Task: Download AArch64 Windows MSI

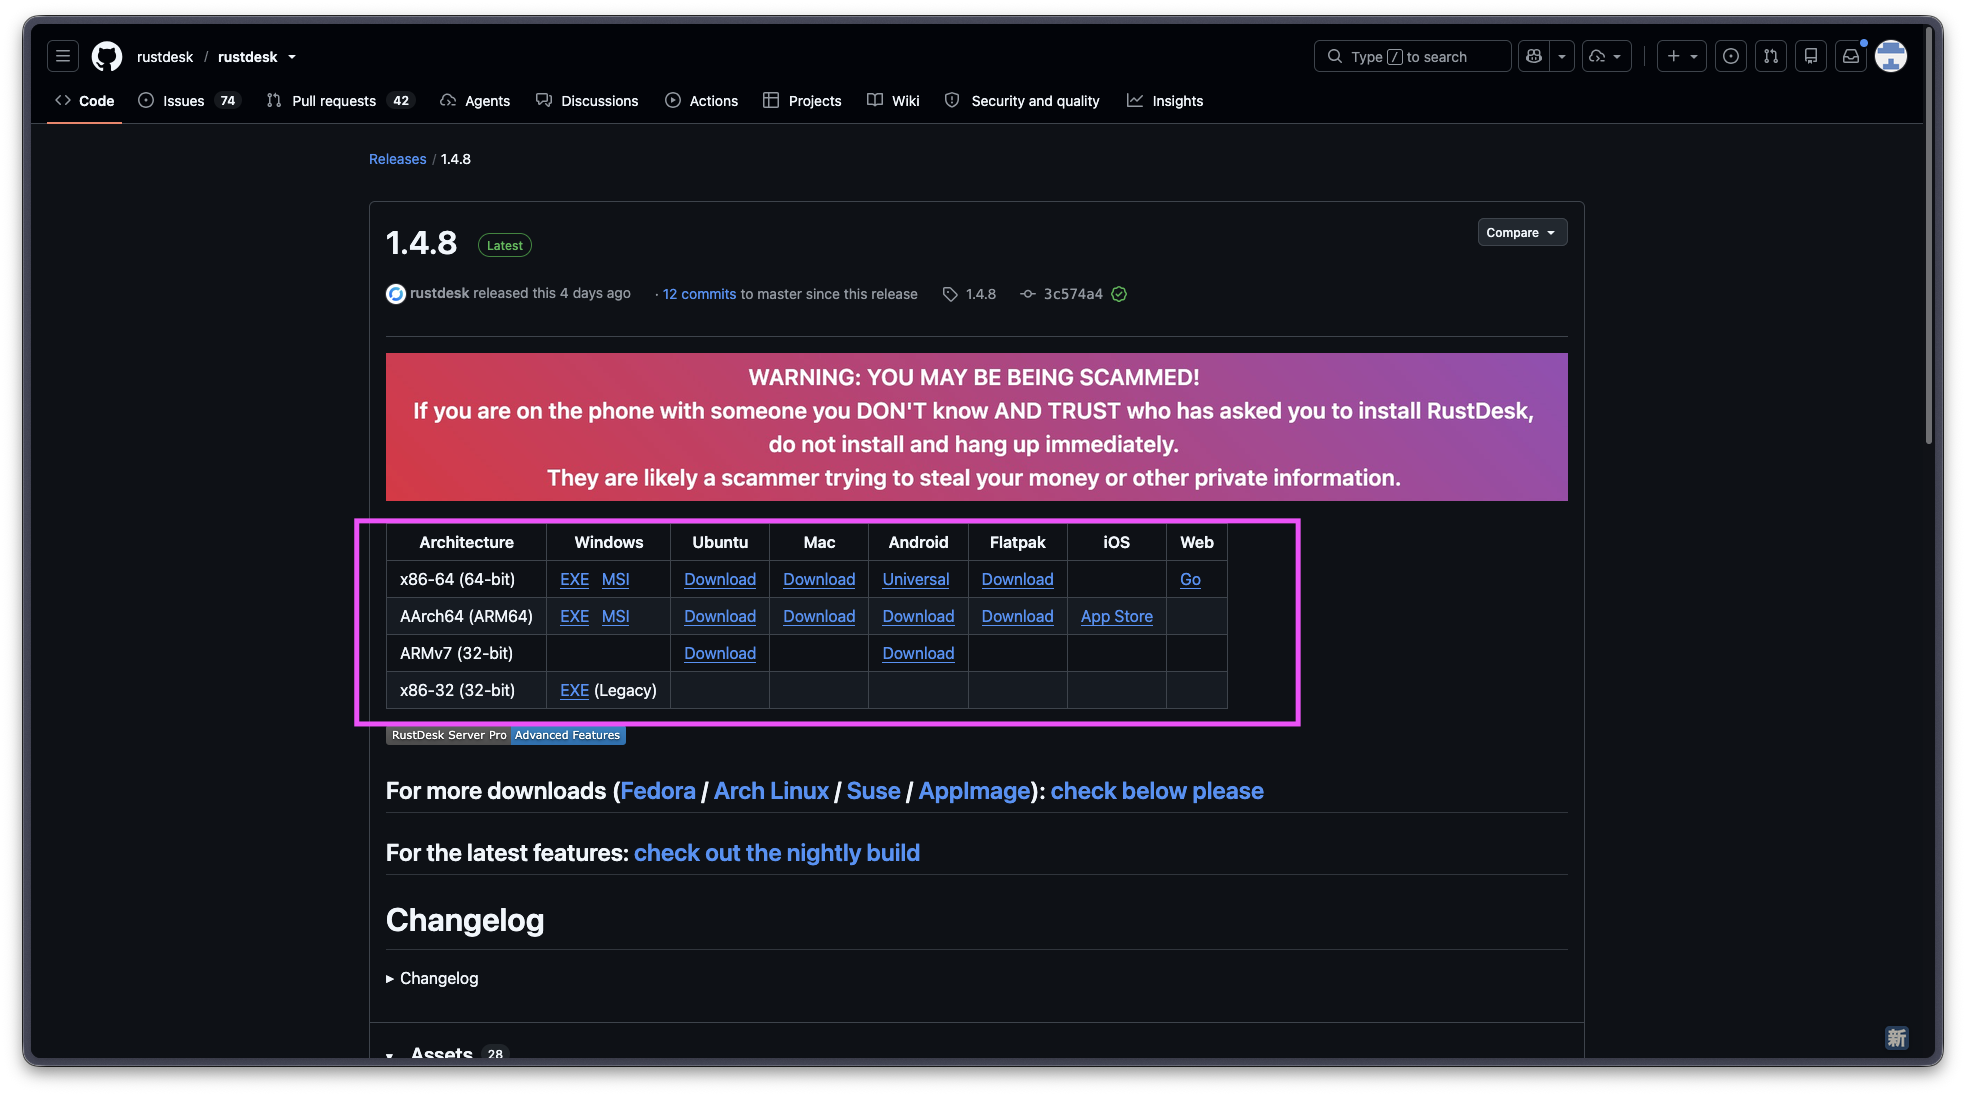Action: point(615,616)
